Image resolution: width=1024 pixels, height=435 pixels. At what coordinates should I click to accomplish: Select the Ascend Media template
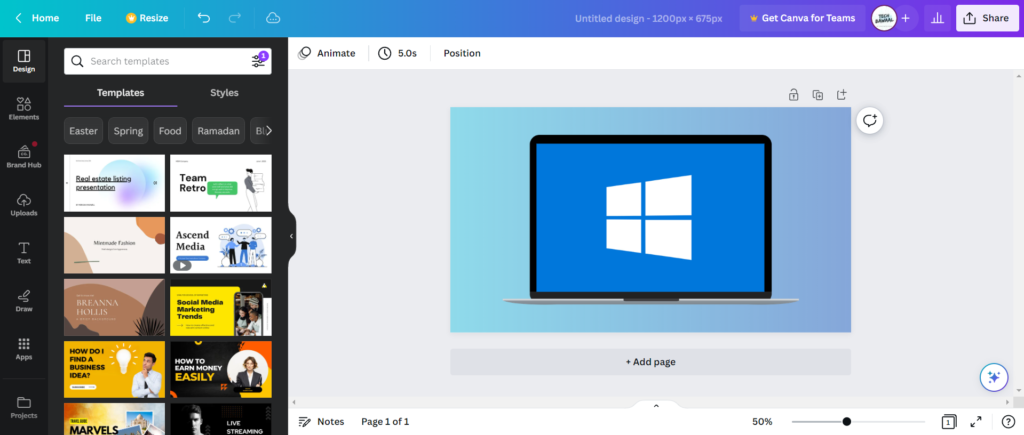221,246
